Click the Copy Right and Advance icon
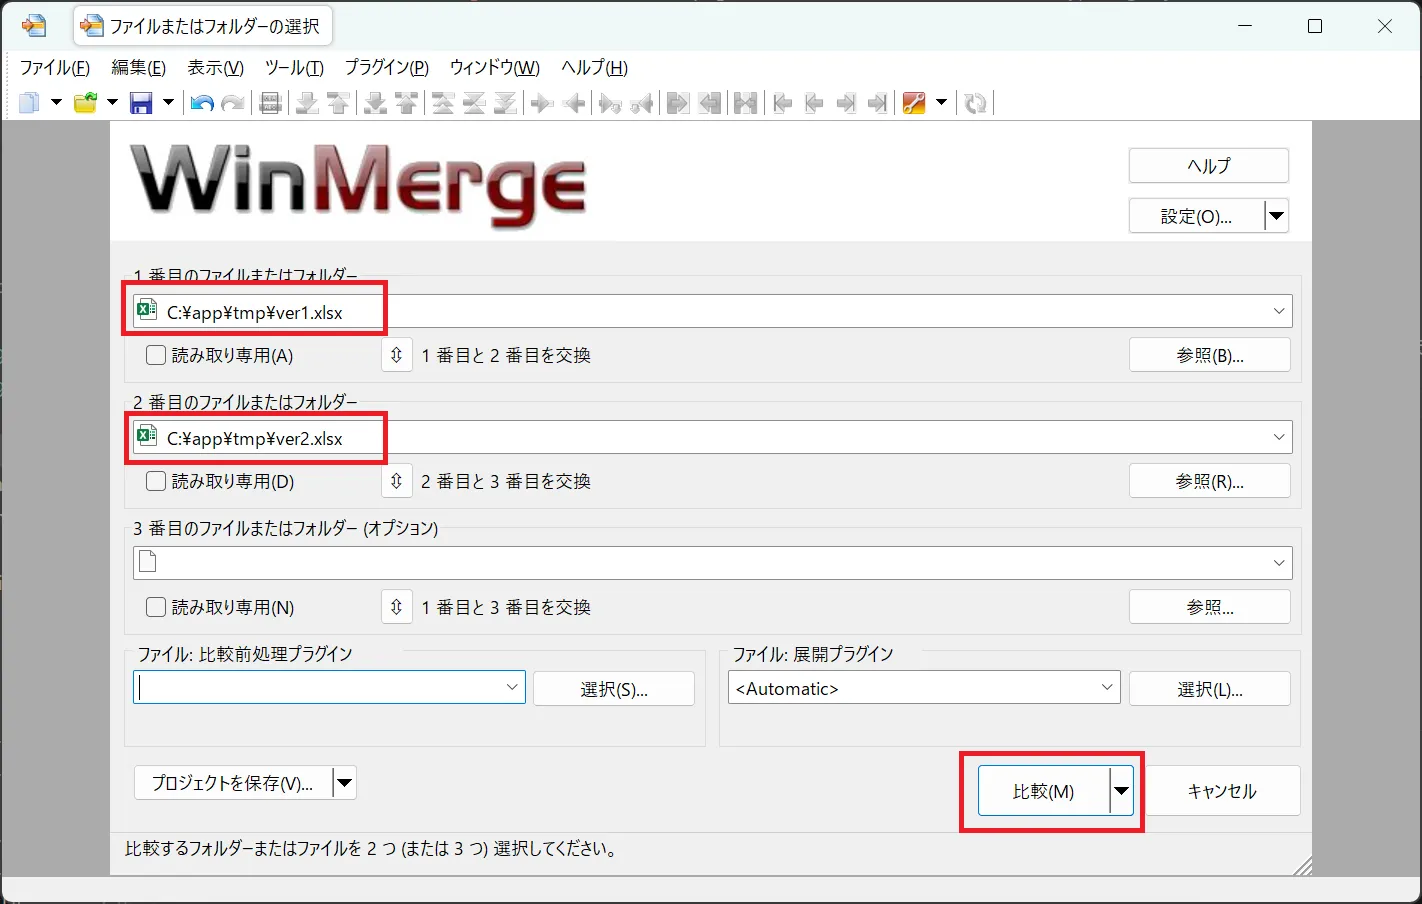 [x=610, y=102]
